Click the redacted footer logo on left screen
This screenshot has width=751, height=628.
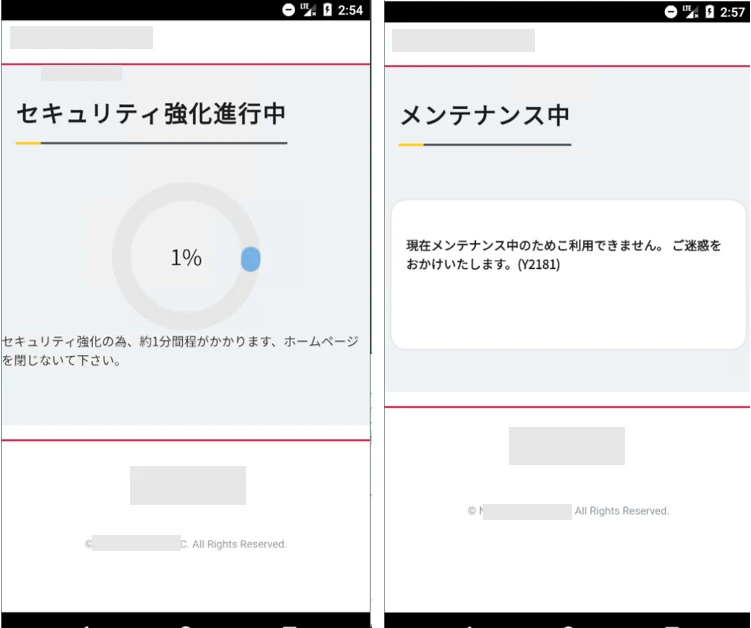(x=188, y=485)
